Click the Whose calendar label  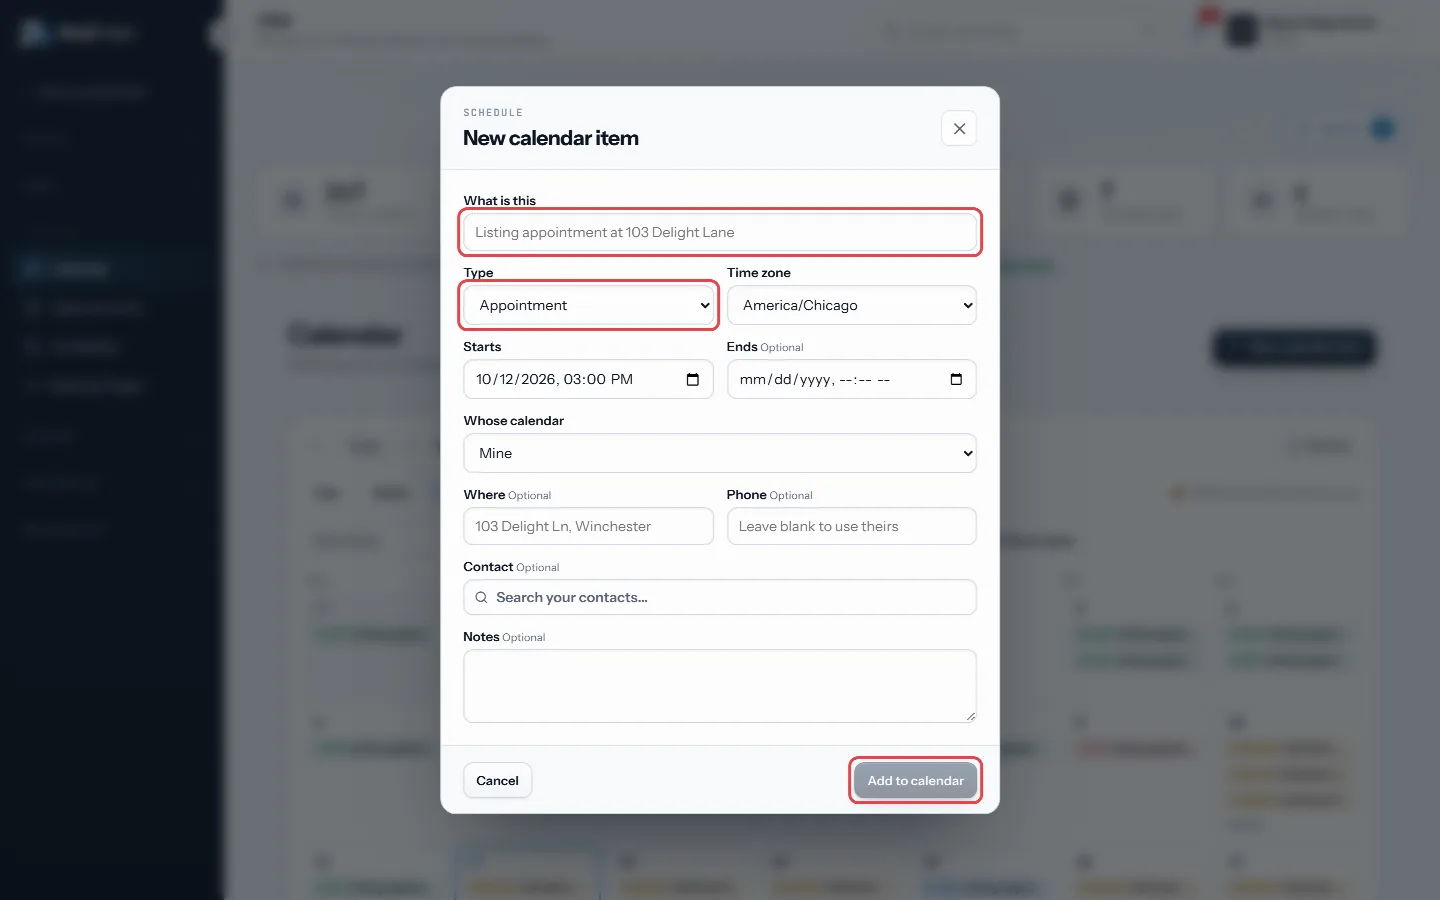(514, 420)
